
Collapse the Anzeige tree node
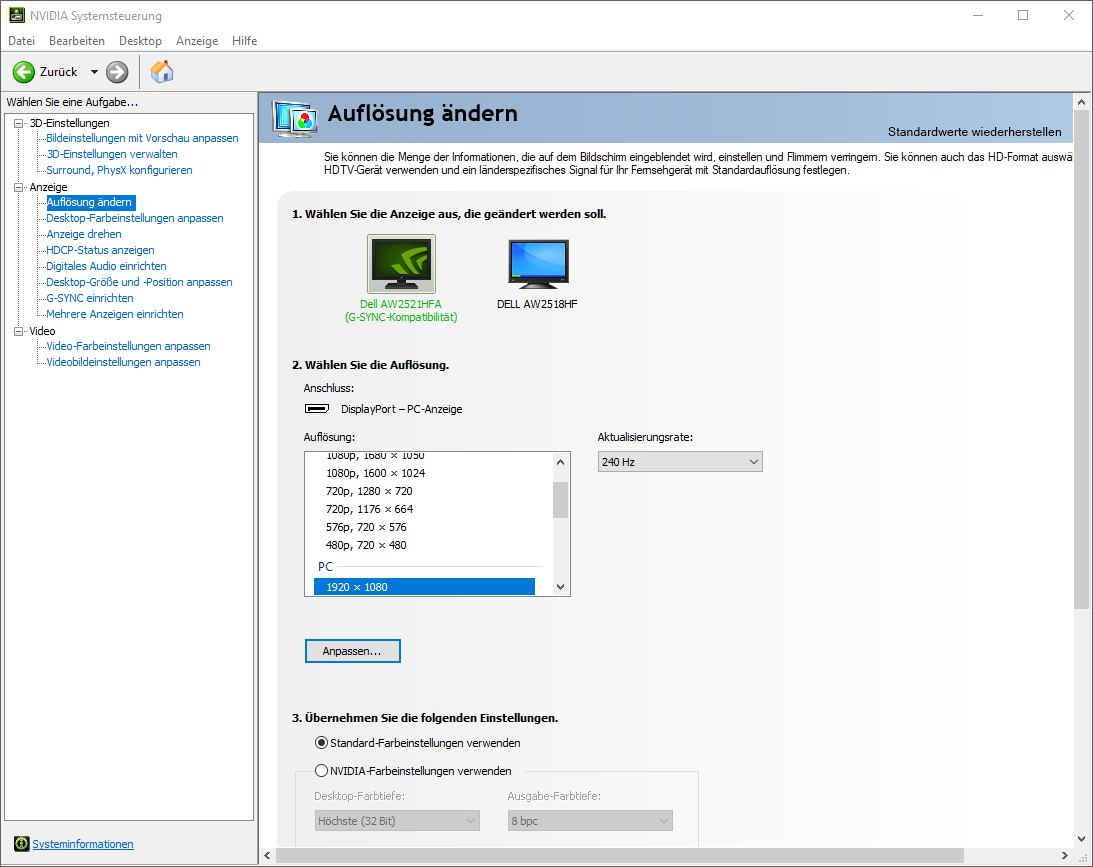[x=19, y=187]
